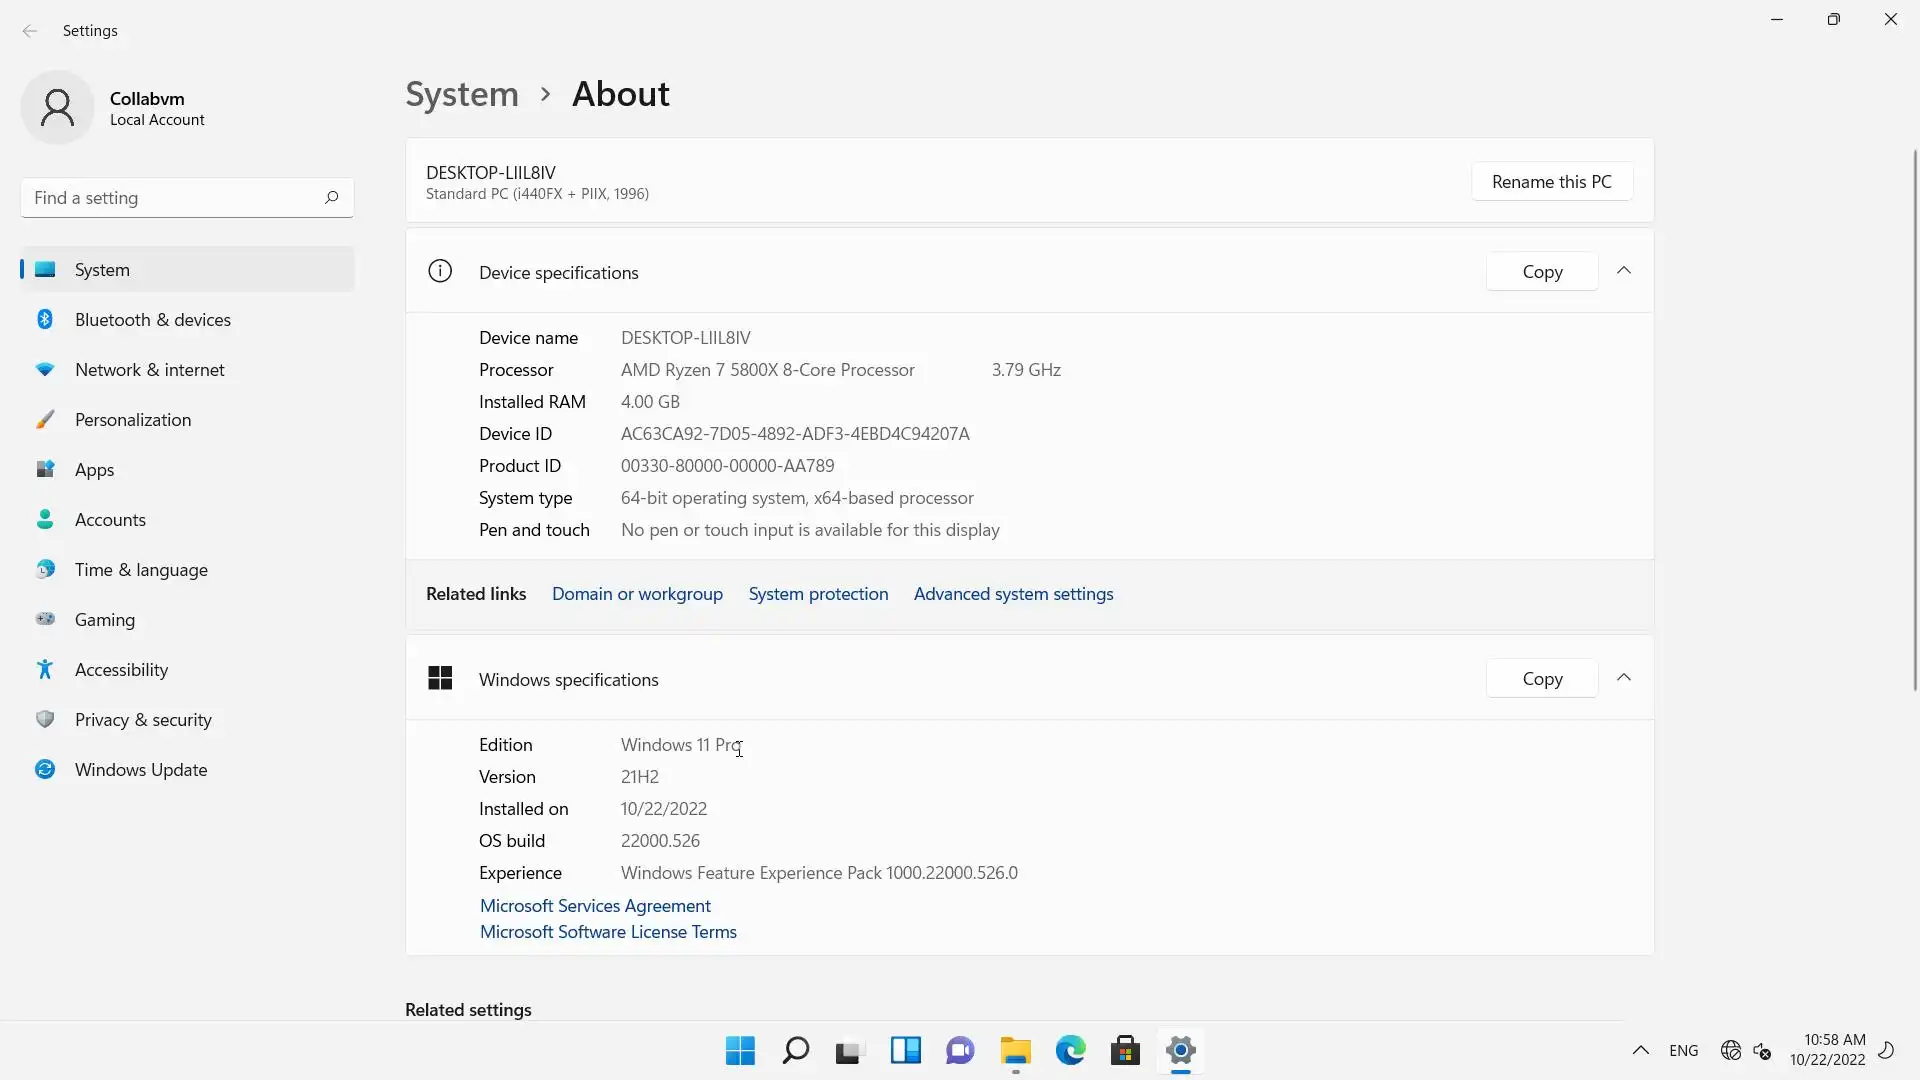Open Privacy & security page
Viewport: 1920px width, 1080px height.
click(x=143, y=720)
